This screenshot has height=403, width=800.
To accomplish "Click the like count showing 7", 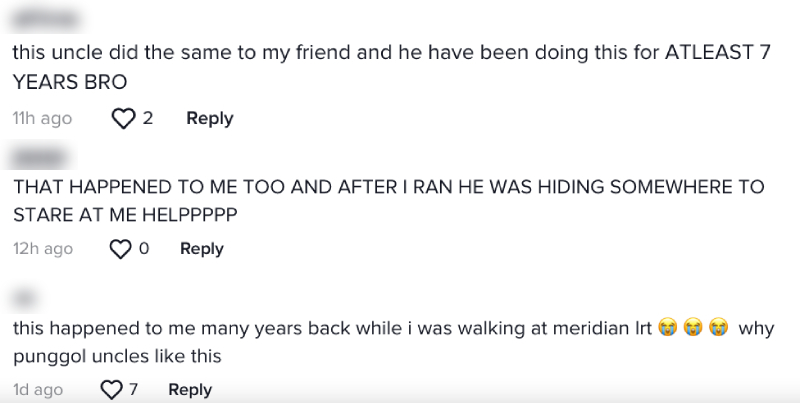I will point(133,389).
